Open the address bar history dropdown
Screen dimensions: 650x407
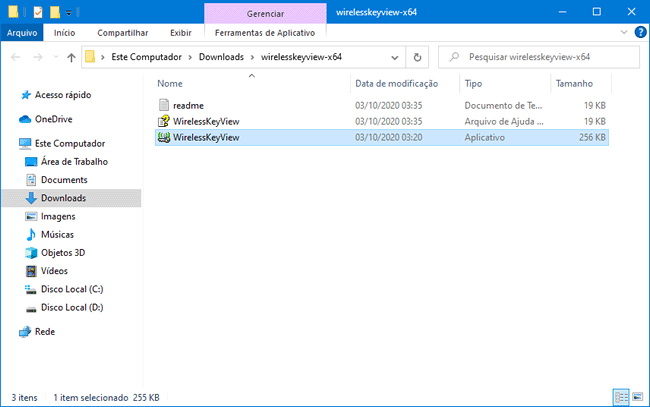(396, 57)
